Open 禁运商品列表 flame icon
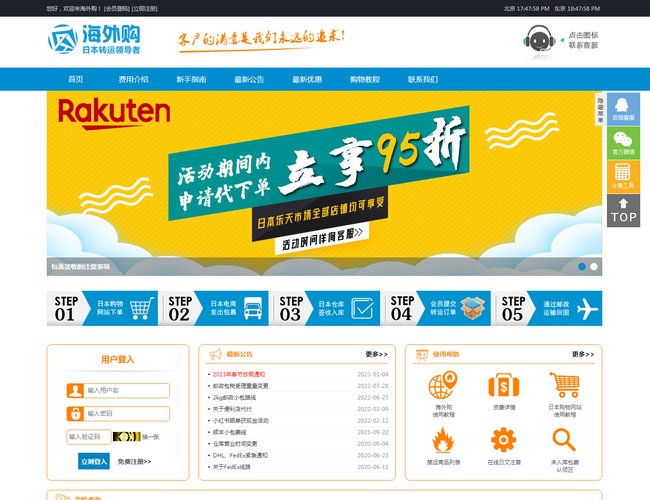 [x=442, y=447]
